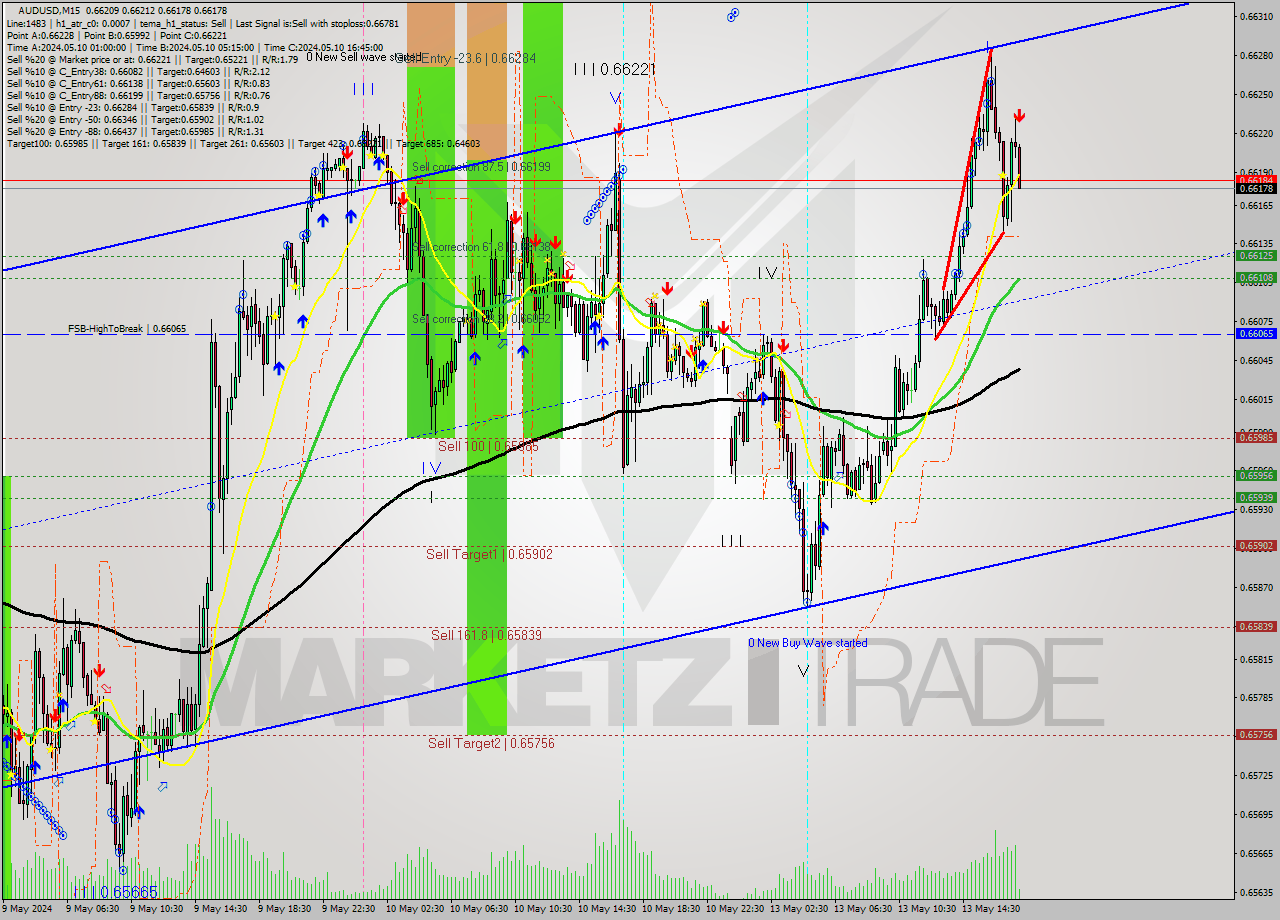Click the '9 May 14:30' time axis label
The width and height of the screenshot is (1280, 920).
[x=220, y=909]
